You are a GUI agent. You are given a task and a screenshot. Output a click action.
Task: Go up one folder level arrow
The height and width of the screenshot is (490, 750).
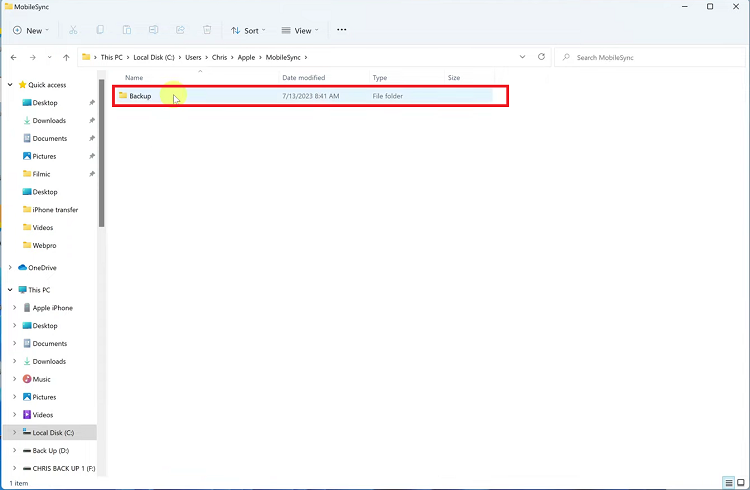(x=66, y=57)
